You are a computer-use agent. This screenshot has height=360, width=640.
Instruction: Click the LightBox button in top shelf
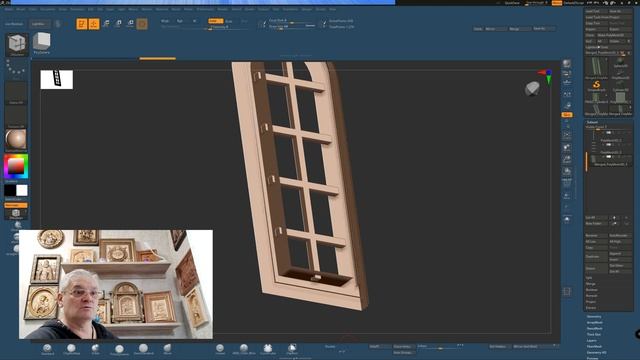[40, 24]
